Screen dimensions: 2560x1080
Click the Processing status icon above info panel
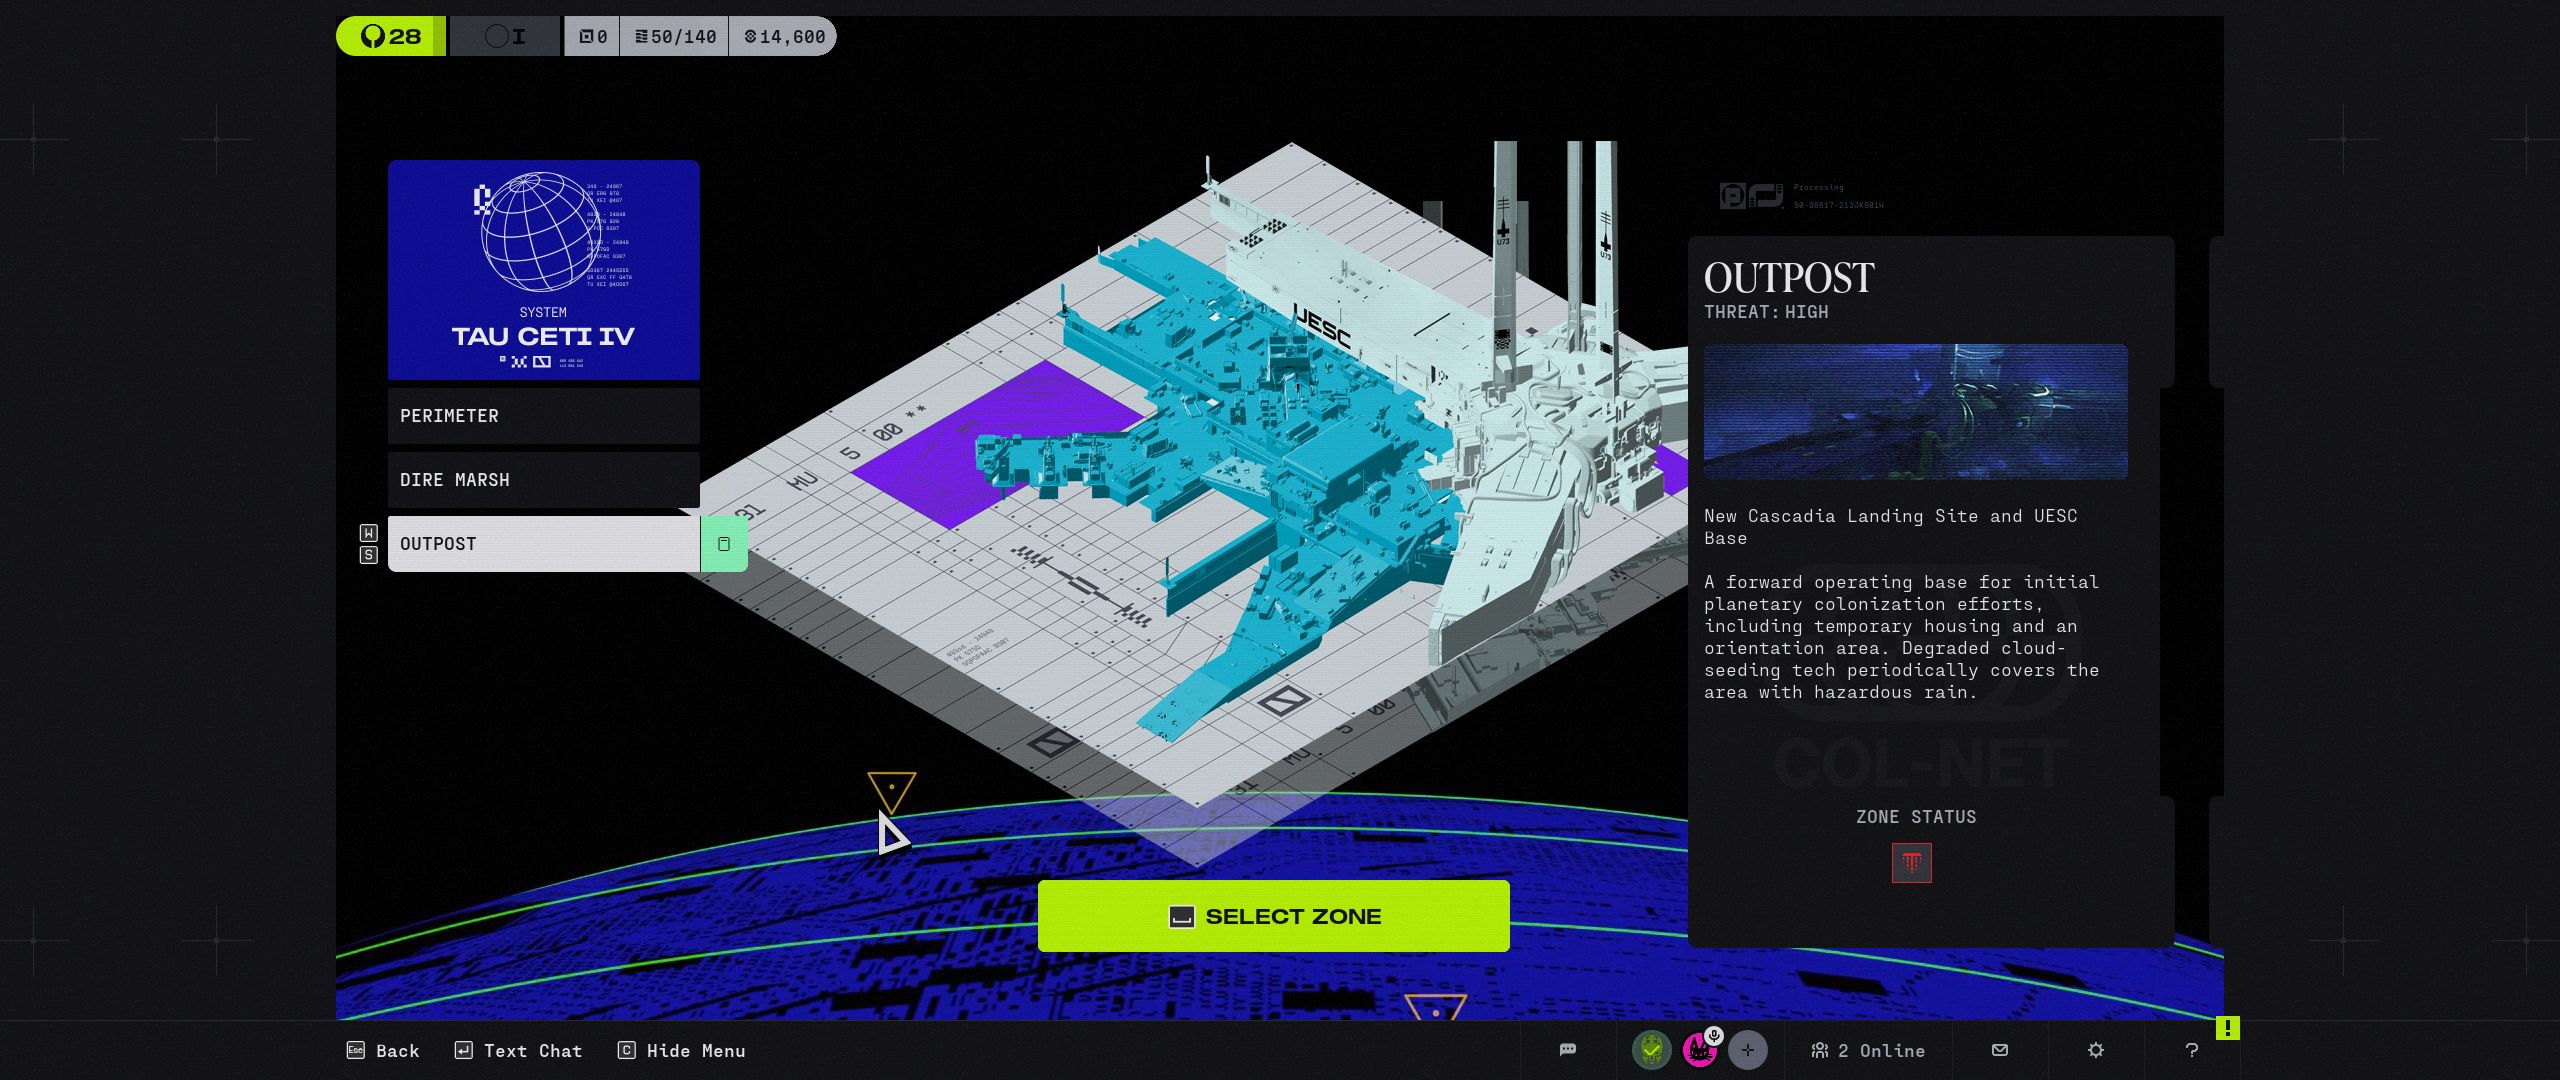pos(1751,195)
